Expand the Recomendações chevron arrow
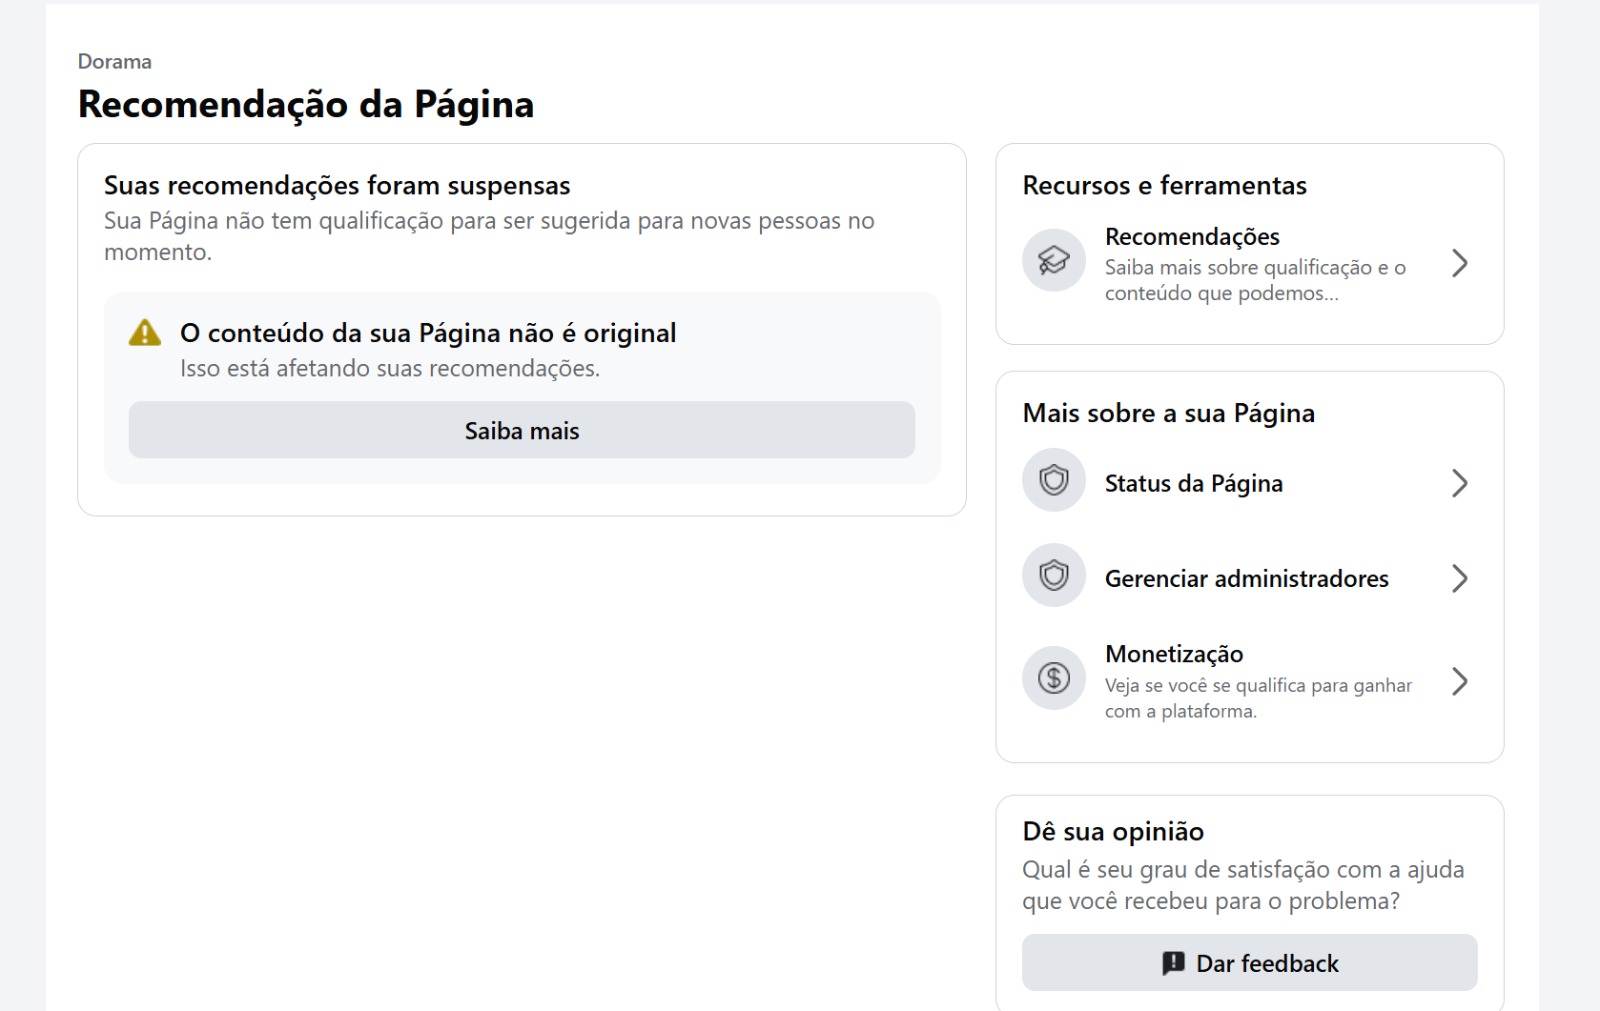The image size is (1600, 1011). [x=1460, y=263]
